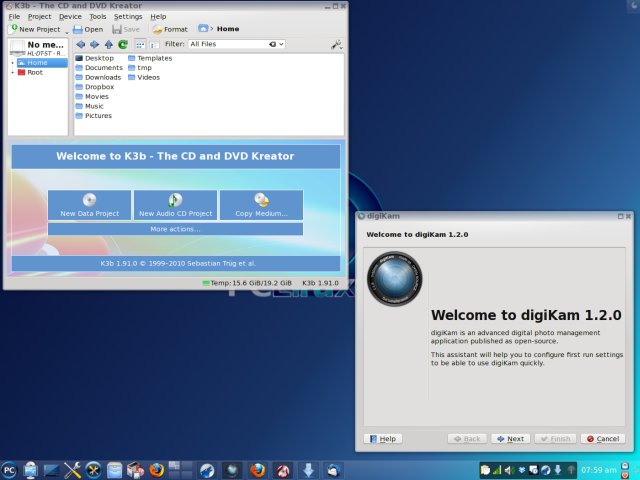Viewport: 640px width, 480px height.
Task: Switch file browser to icon view mode
Action: pos(139,44)
